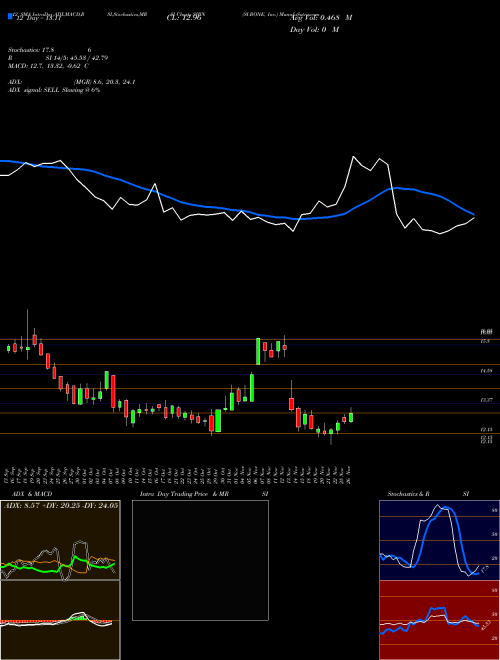The width and height of the screenshot is (500, 660).
Task: Click the 'ADX: 8.57 +DY: 20.25 -DY: 24.05' header
Action: point(61,505)
